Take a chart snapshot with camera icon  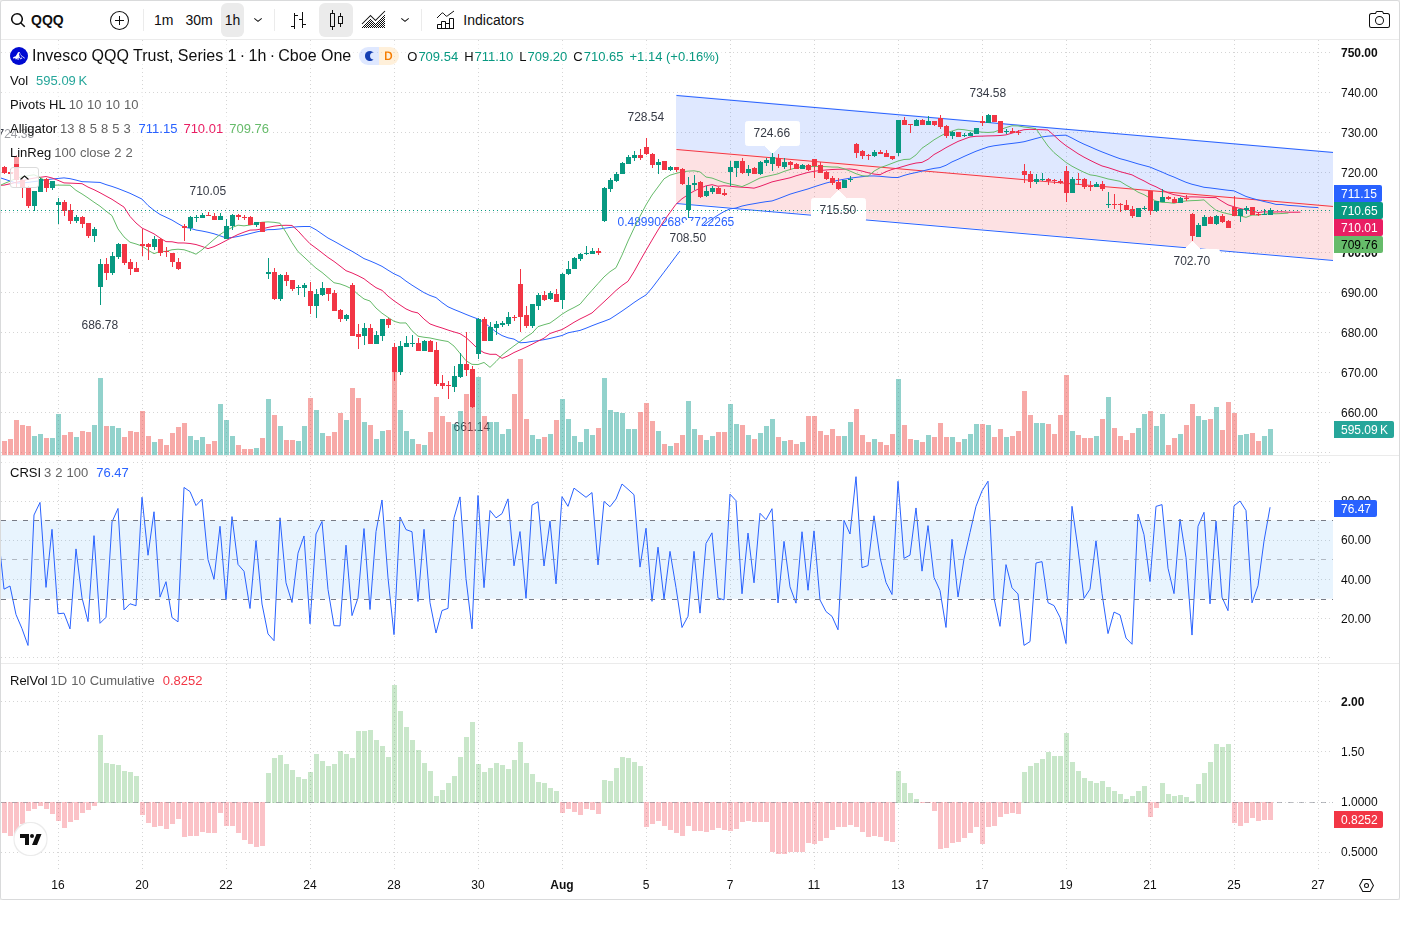1379,20
